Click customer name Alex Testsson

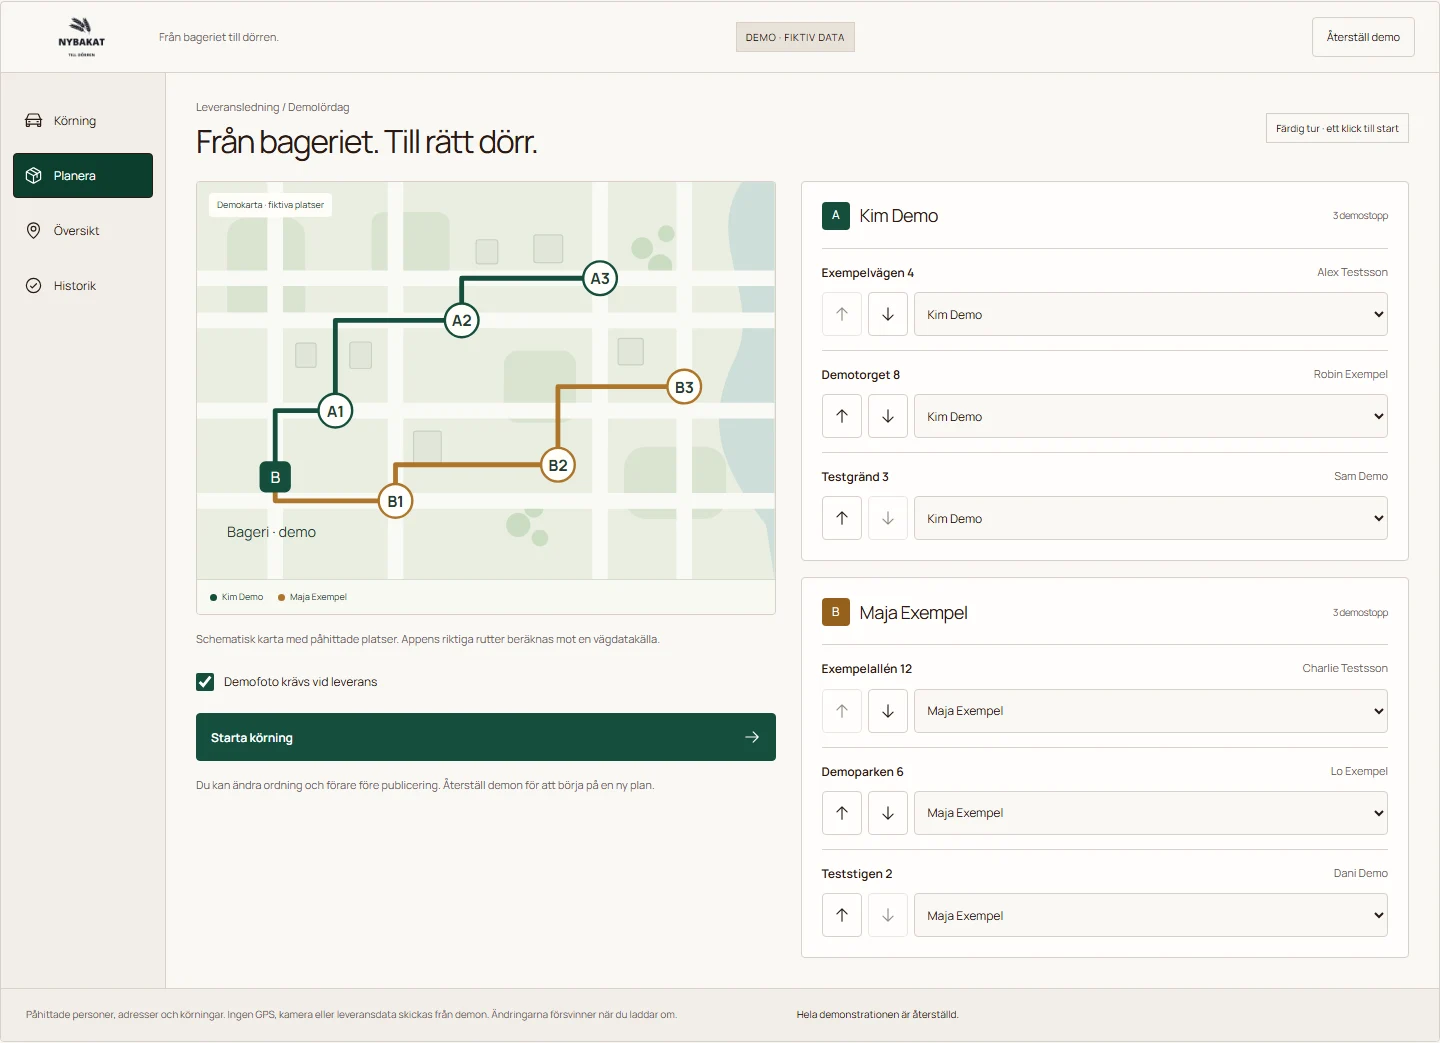(1352, 272)
